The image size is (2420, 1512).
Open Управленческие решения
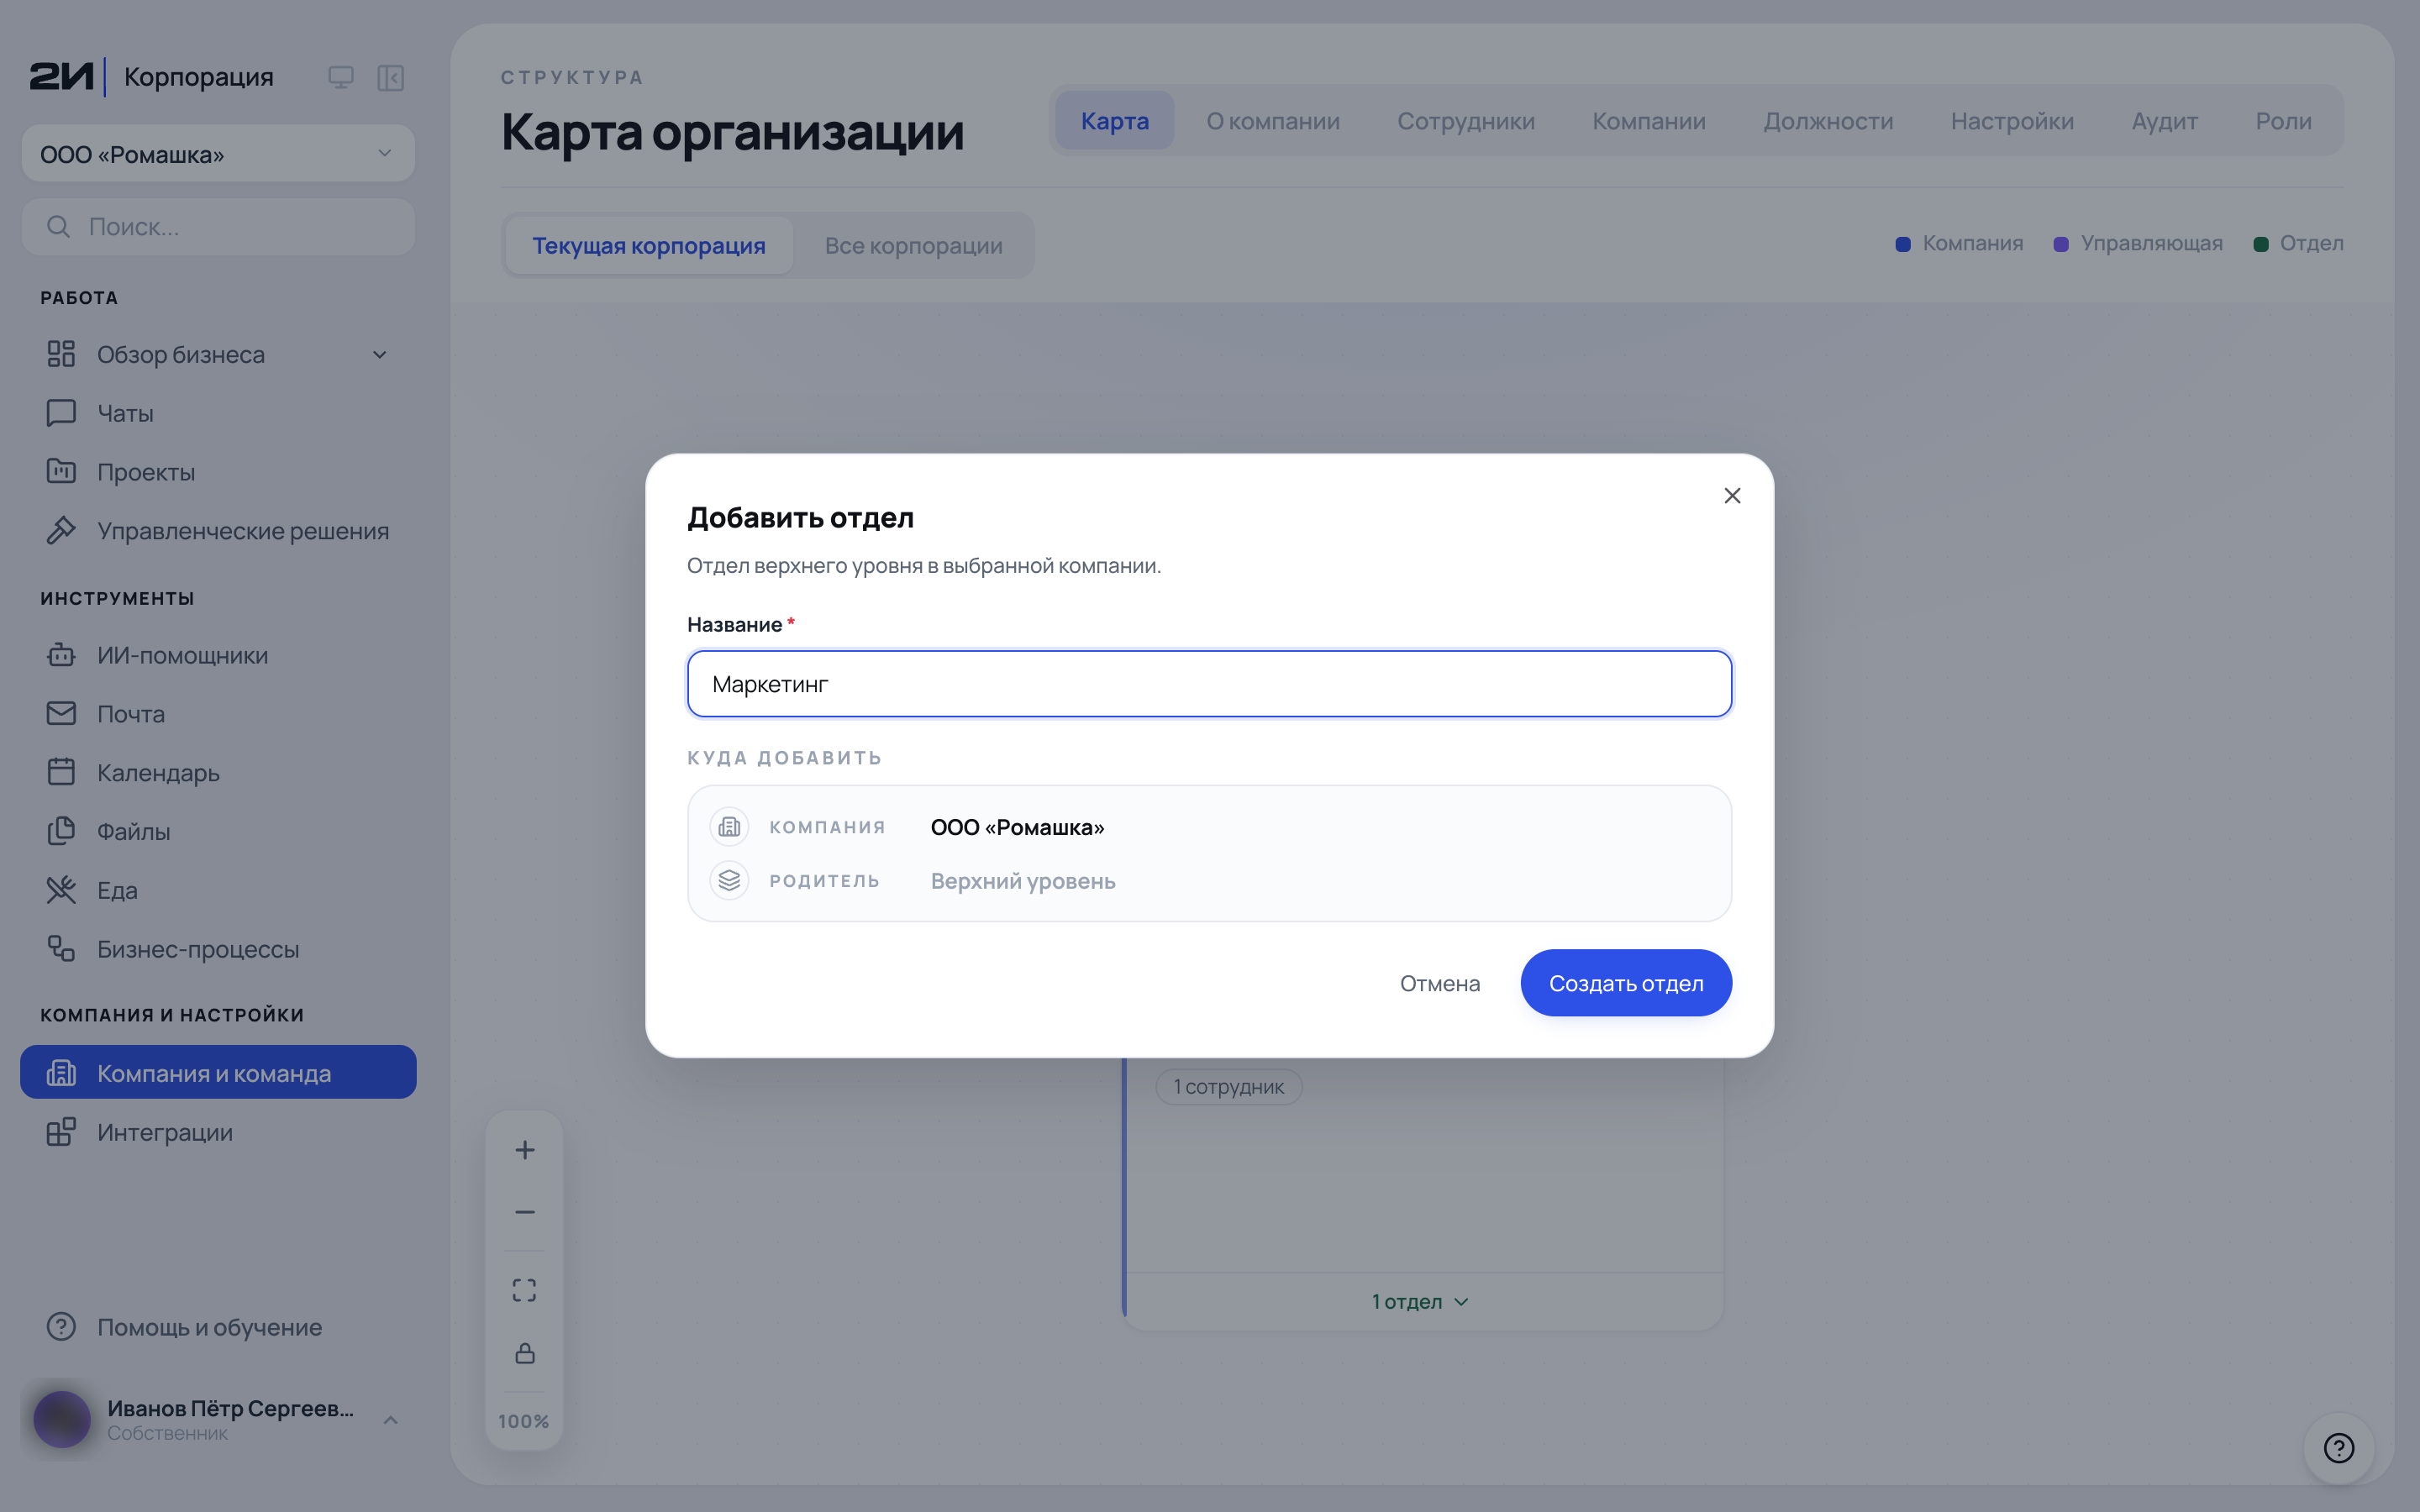[218, 531]
